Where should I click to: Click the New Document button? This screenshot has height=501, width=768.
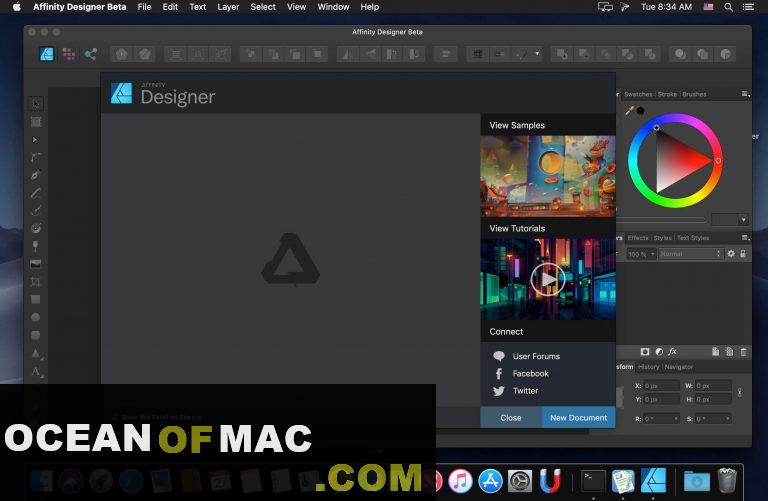(x=578, y=418)
